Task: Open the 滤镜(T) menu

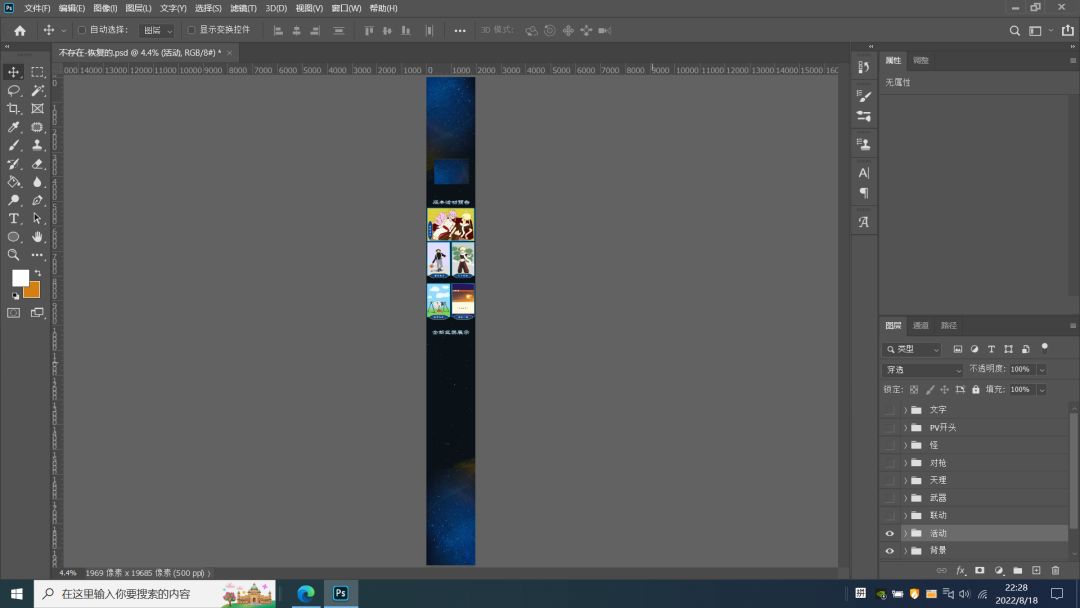Action: (x=243, y=8)
